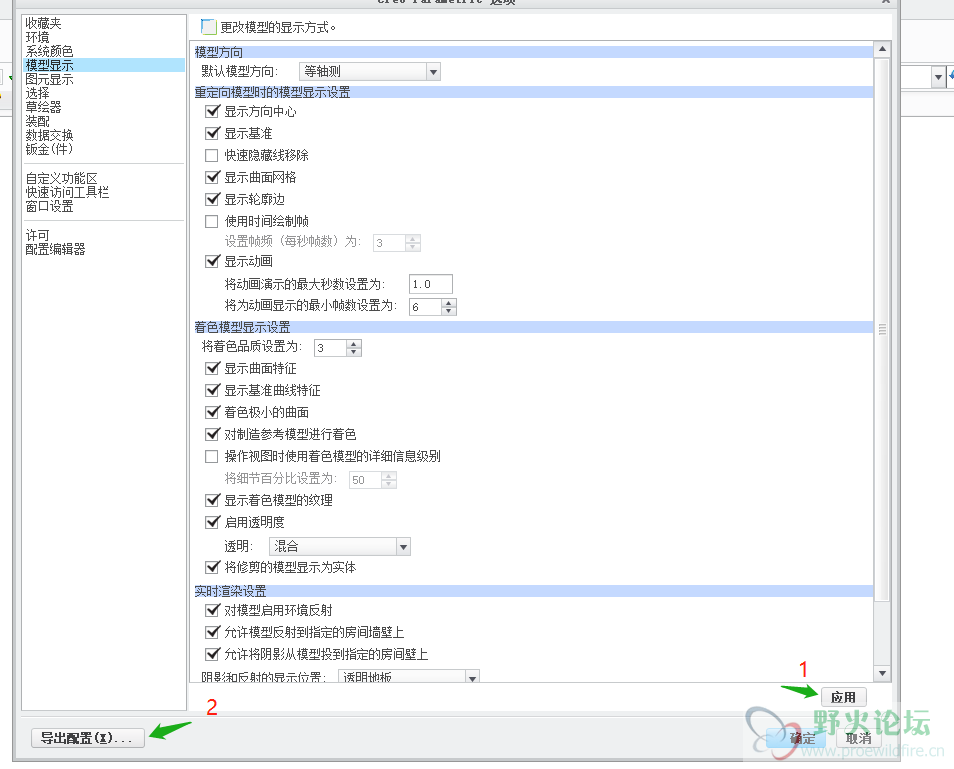Toggle 显示轮廓边 checkbox

tap(212, 199)
